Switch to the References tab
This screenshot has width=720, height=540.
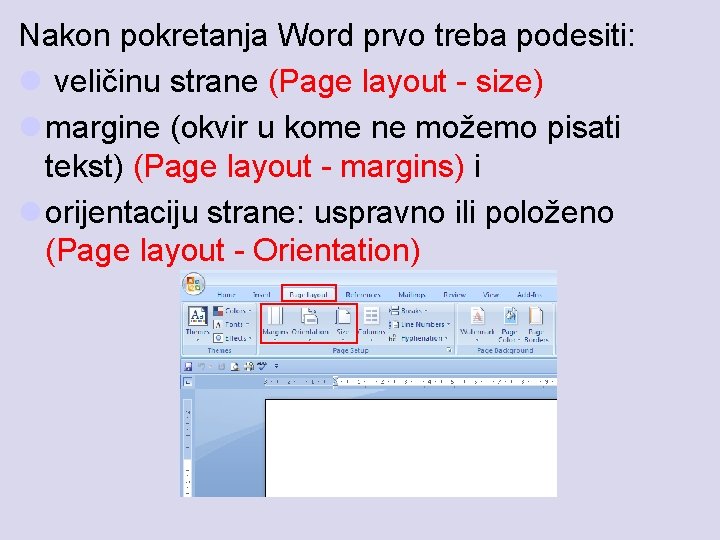tap(363, 294)
